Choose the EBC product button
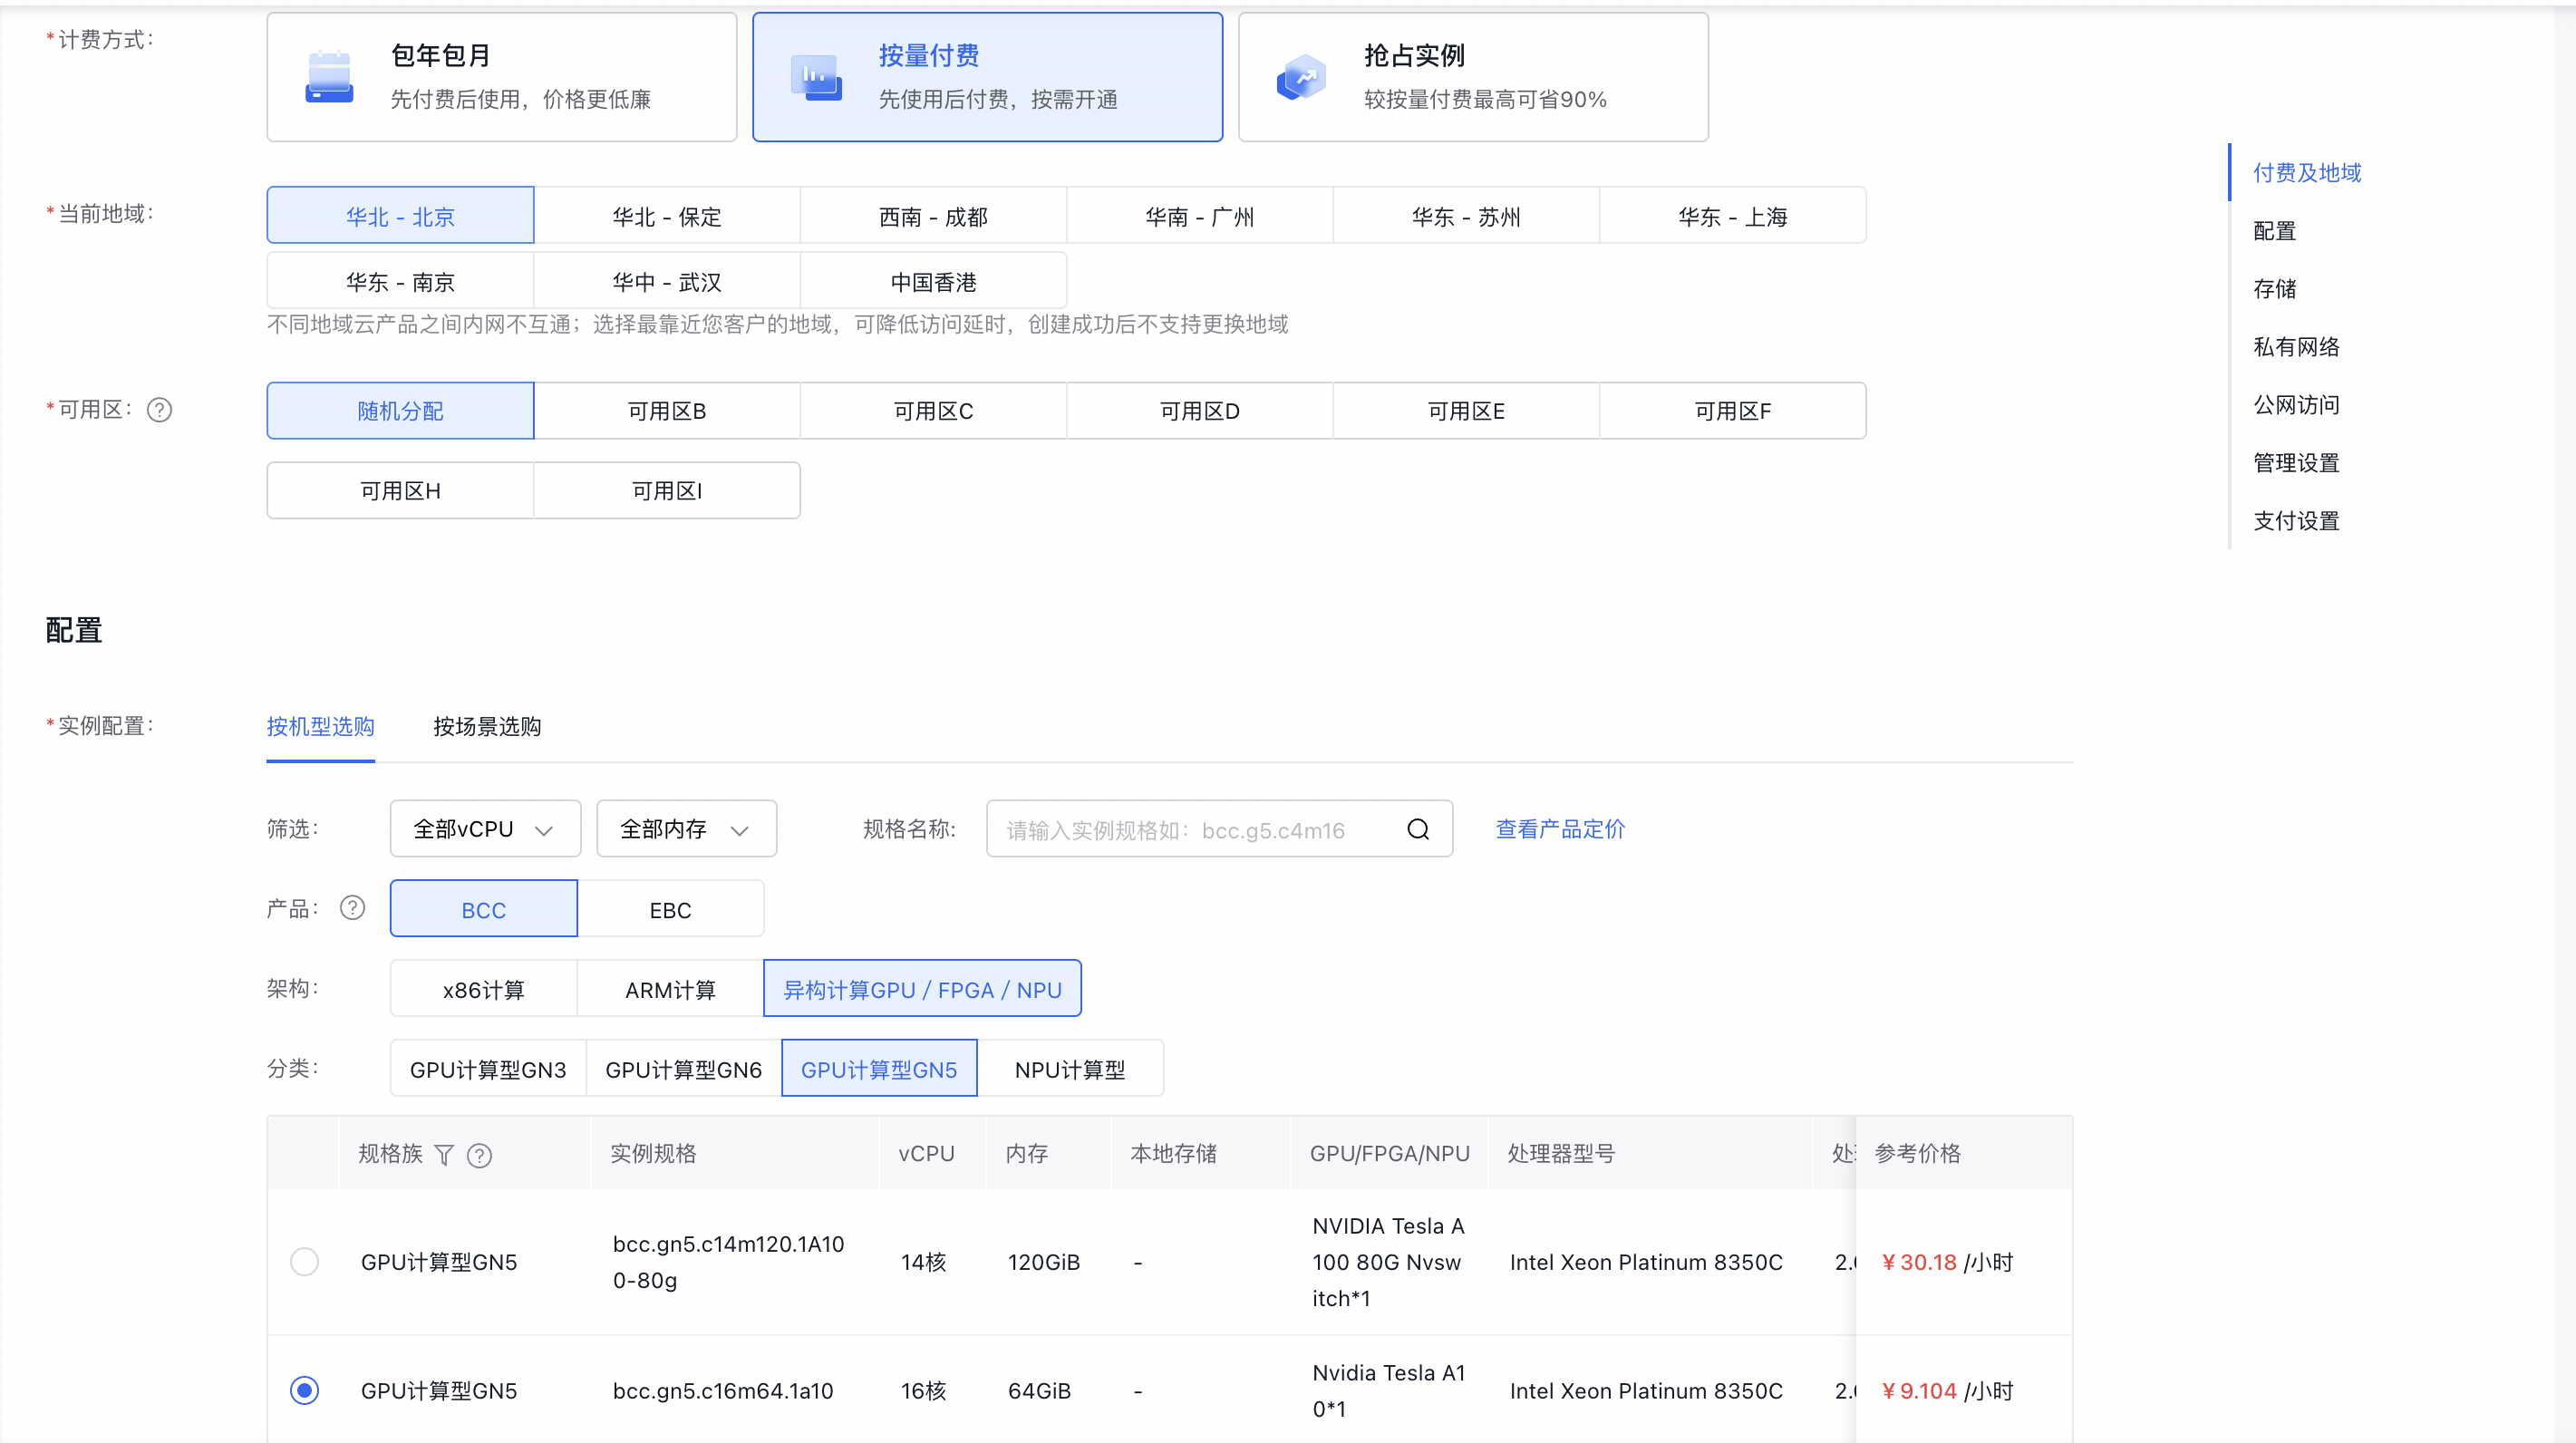 coord(670,910)
